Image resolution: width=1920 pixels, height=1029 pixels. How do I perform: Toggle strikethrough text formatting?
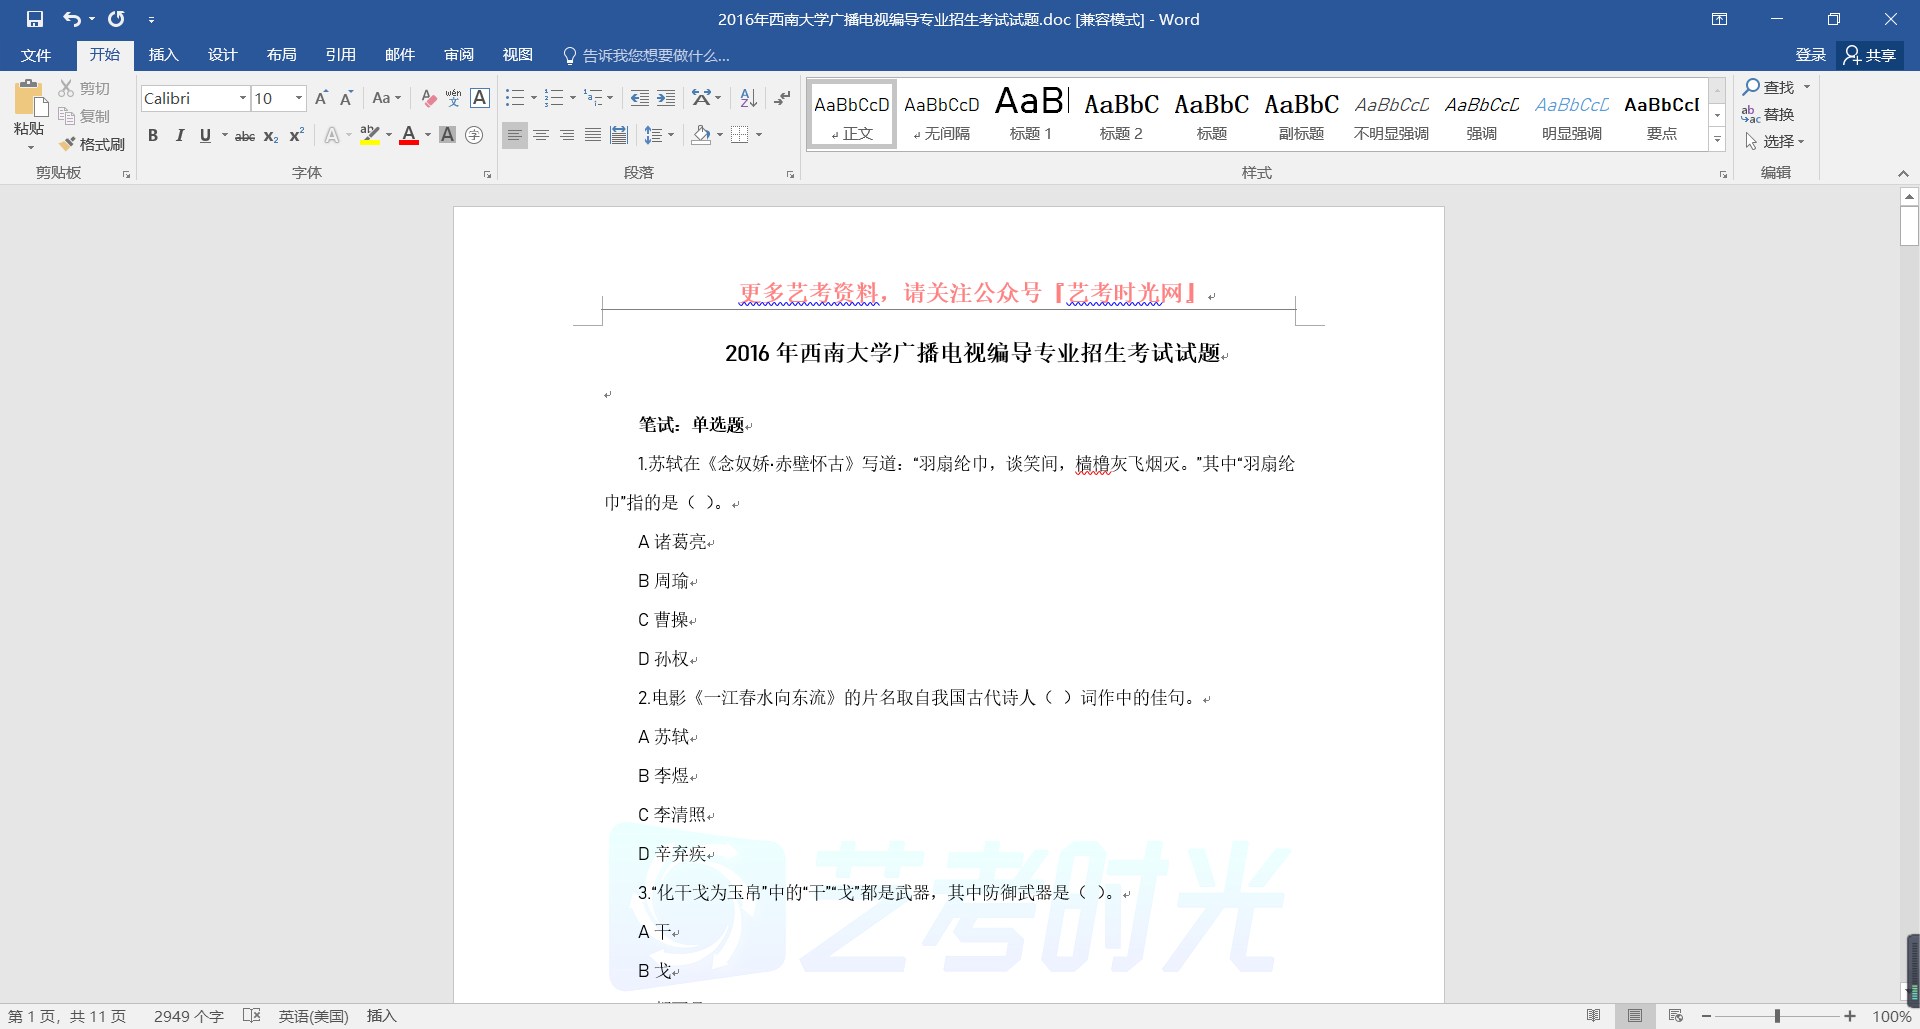pyautogui.click(x=244, y=136)
